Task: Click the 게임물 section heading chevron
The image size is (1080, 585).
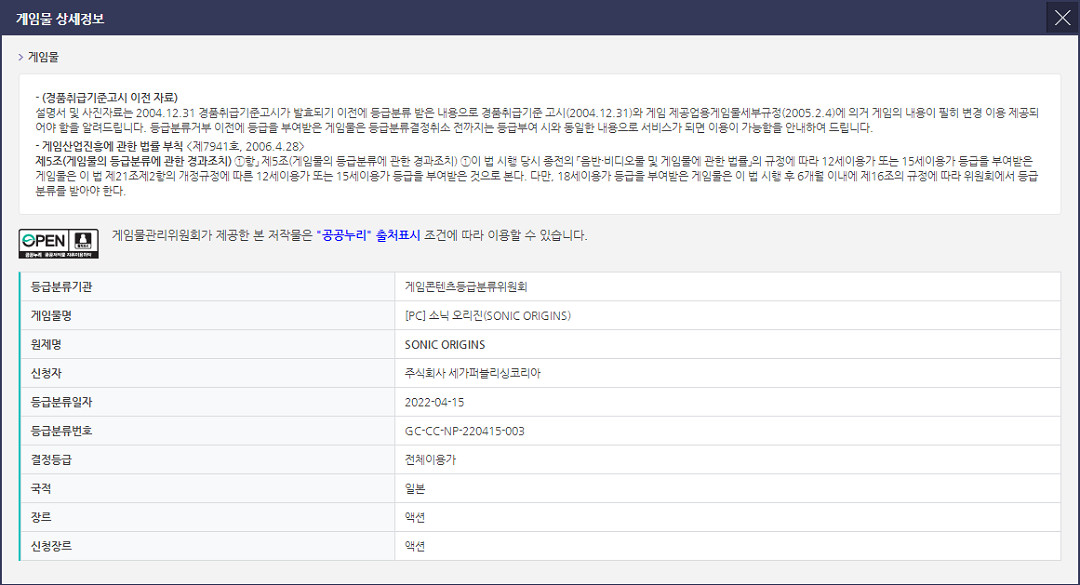Action: 20,57
